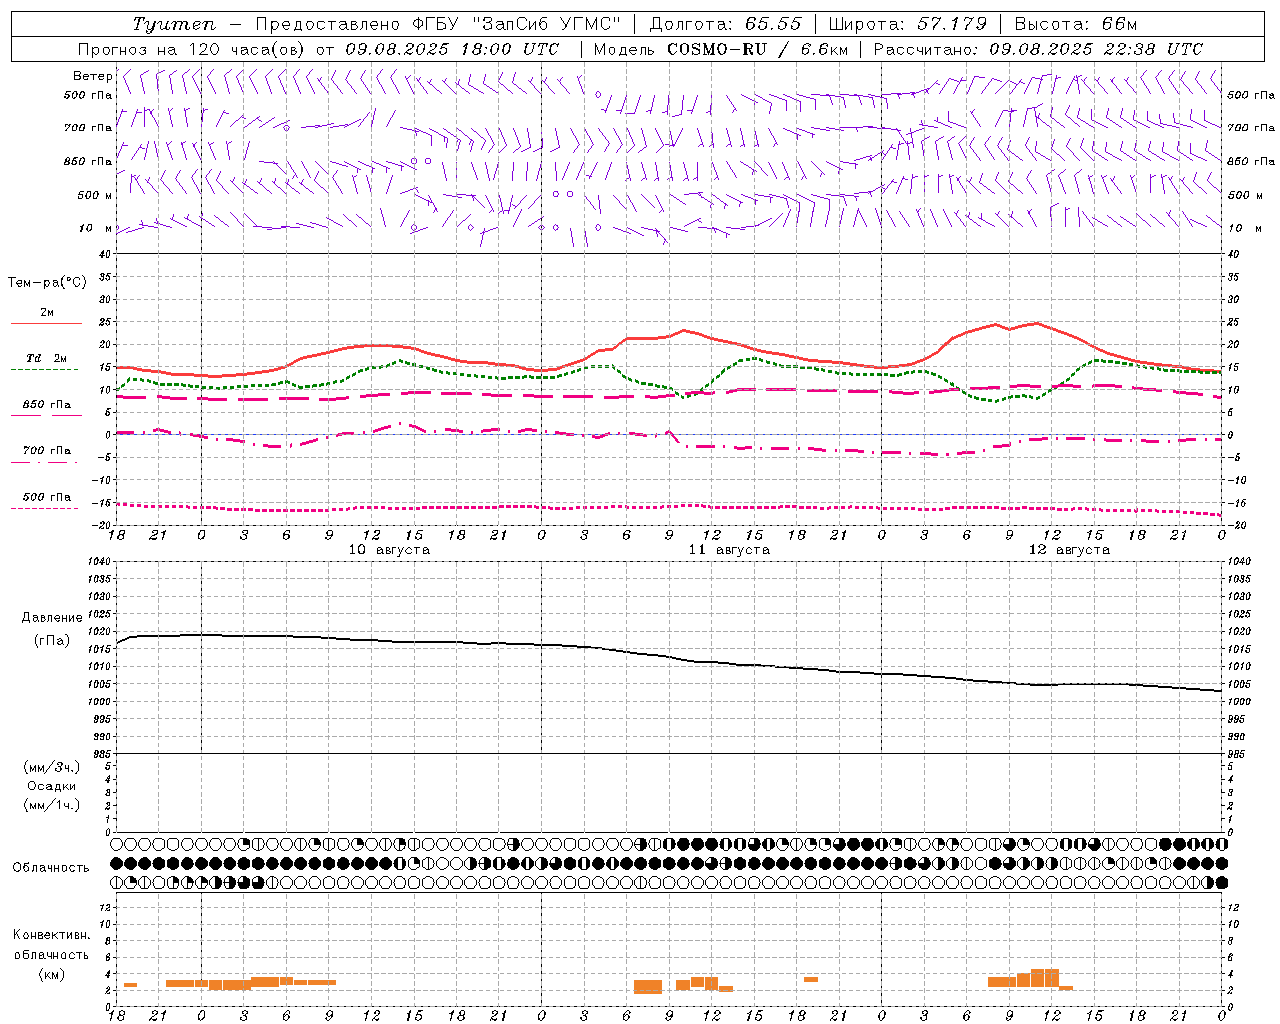Click the "Конвективн." panel label
1280x1024 pixels.
[x=52, y=935]
